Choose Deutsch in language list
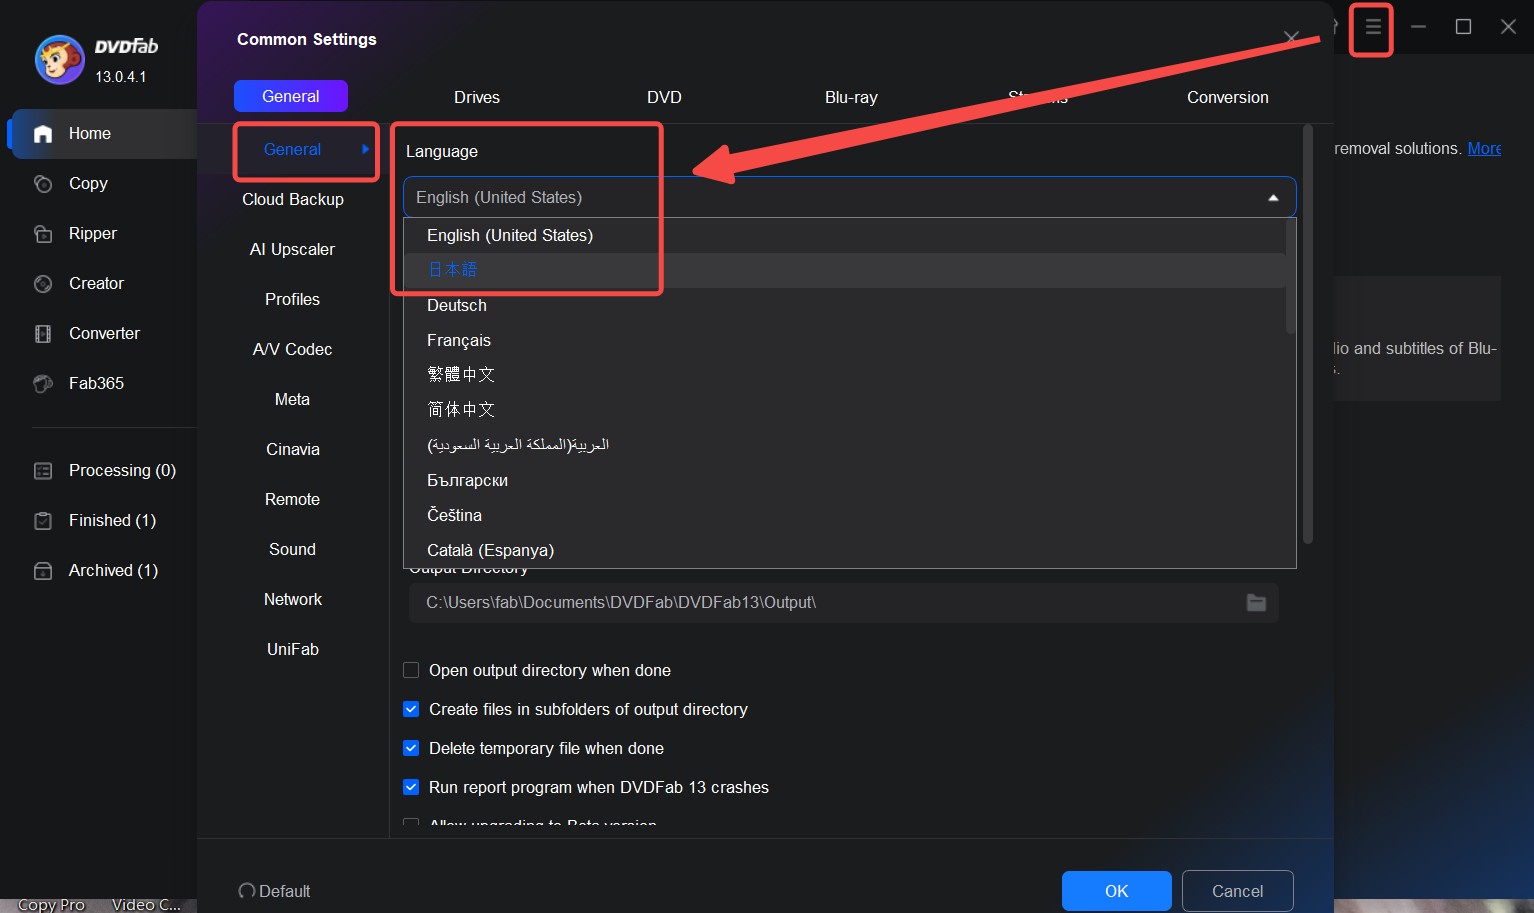This screenshot has width=1534, height=913. pos(844,305)
